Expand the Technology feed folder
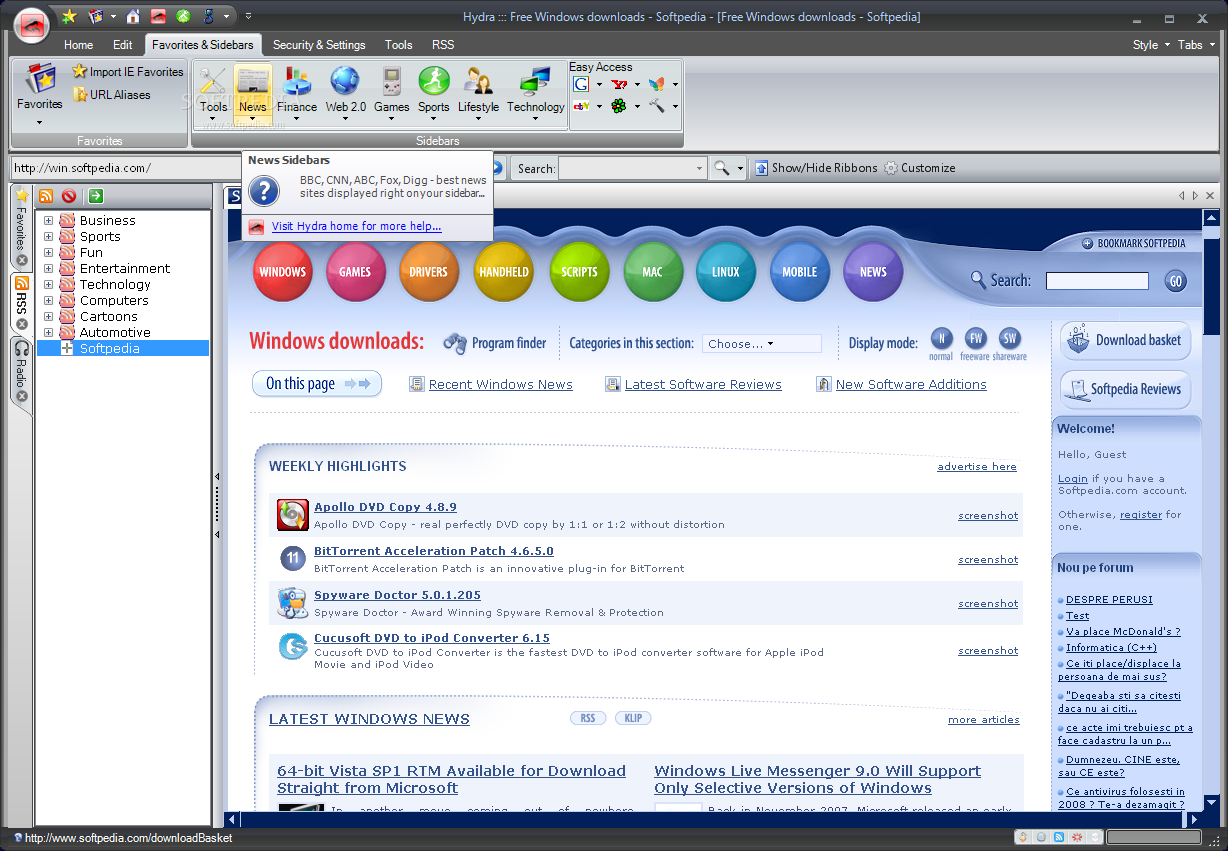This screenshot has height=851, width=1228. pos(48,285)
